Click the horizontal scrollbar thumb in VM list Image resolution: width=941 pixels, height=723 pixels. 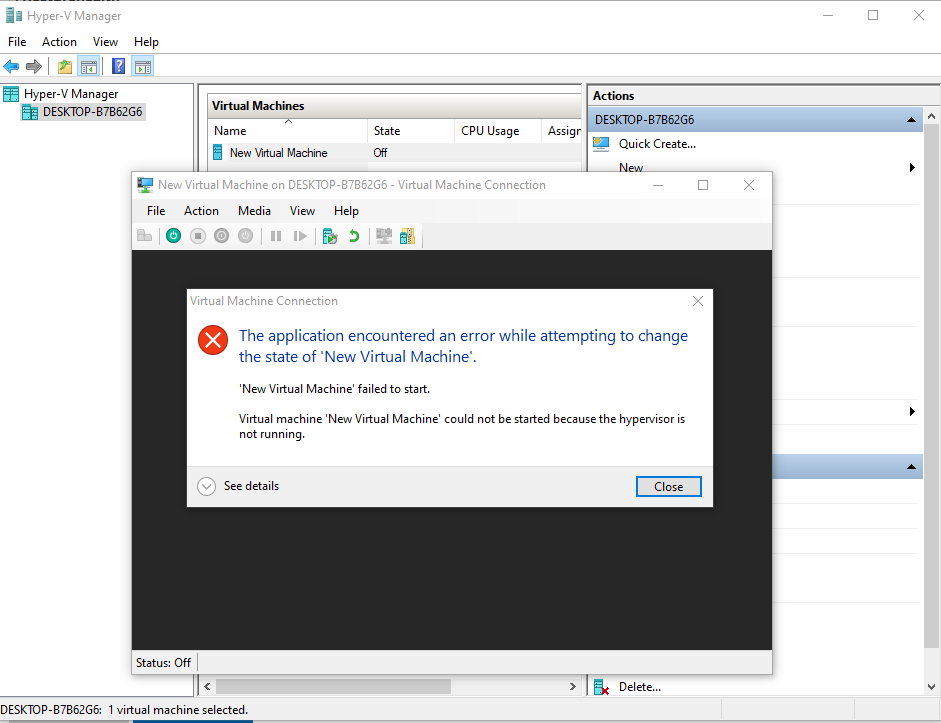tap(333, 686)
